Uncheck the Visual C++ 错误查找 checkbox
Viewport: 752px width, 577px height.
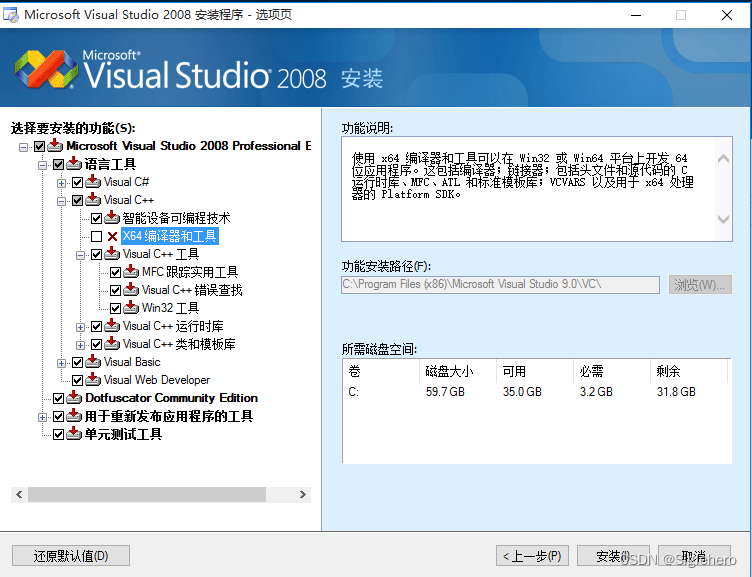click(115, 290)
